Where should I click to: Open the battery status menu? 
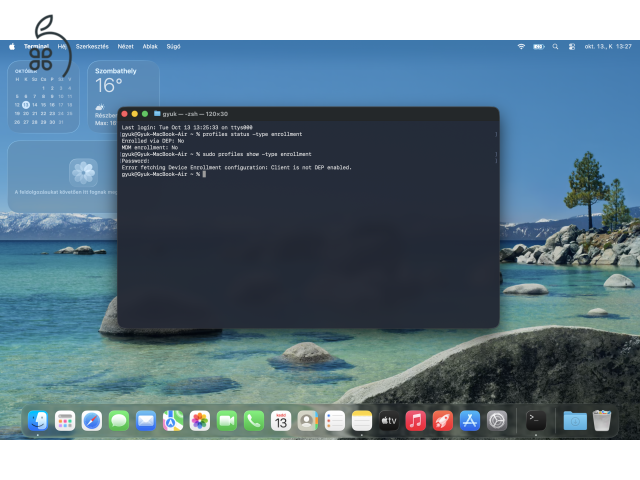539,47
